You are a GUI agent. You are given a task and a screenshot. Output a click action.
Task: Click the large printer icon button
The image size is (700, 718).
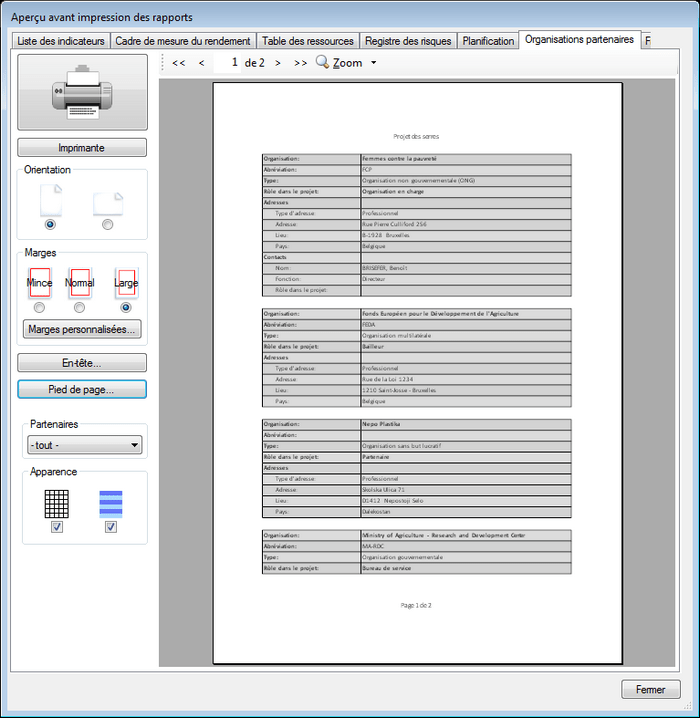pyautogui.click(x=82, y=93)
